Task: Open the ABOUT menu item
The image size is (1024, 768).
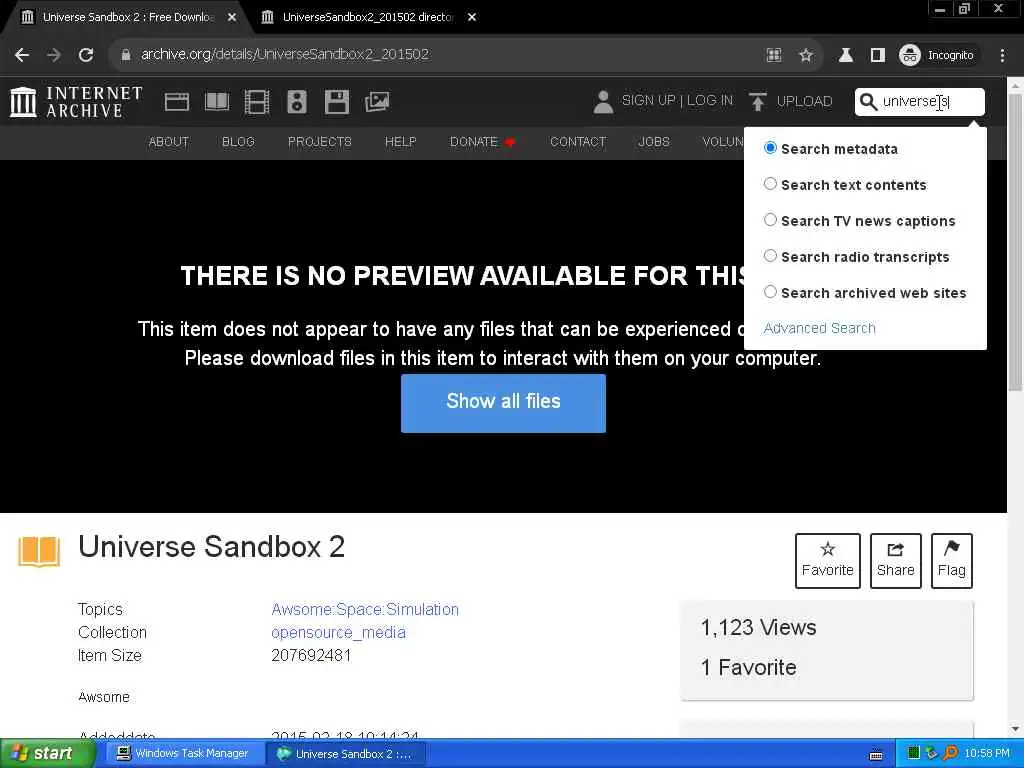Action: click(x=168, y=142)
